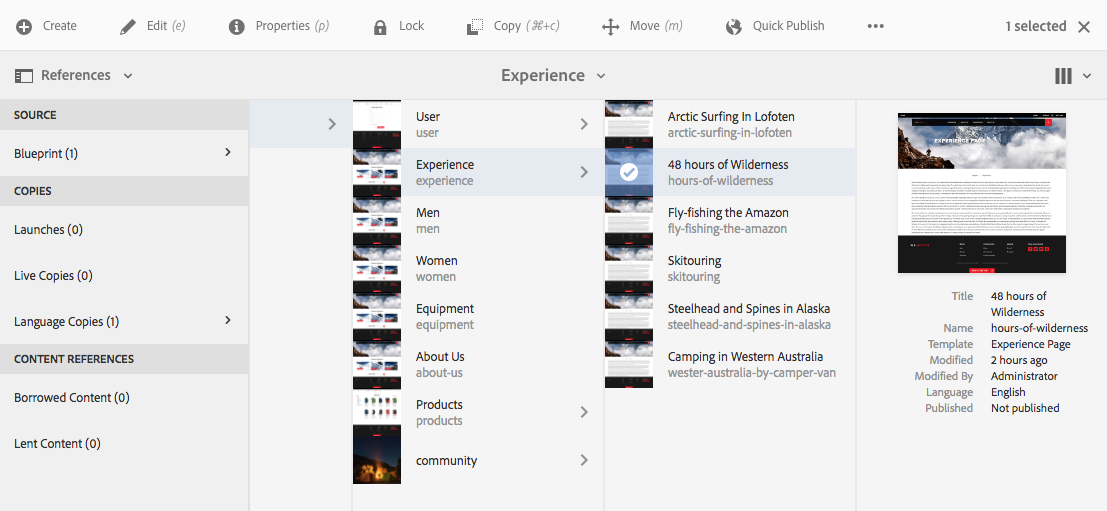Click the Move arrows icon
The image size is (1107, 511).
pyautogui.click(x=611, y=27)
